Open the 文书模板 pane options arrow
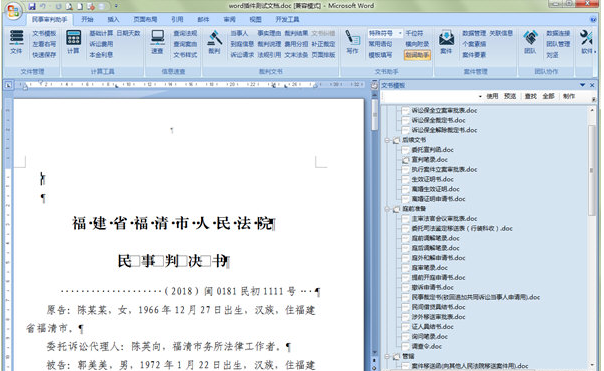Image resolution: width=604 pixels, height=371 pixels. click(582, 85)
